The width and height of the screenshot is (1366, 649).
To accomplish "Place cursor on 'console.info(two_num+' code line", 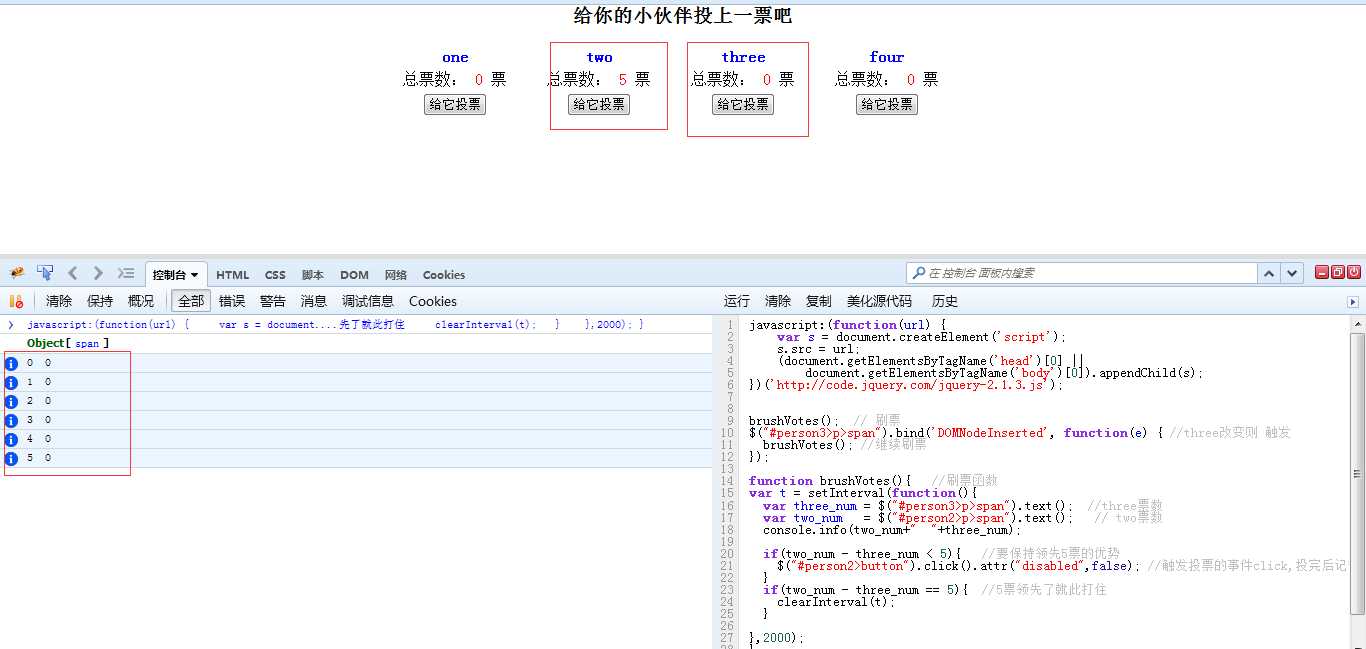I will (x=892, y=530).
